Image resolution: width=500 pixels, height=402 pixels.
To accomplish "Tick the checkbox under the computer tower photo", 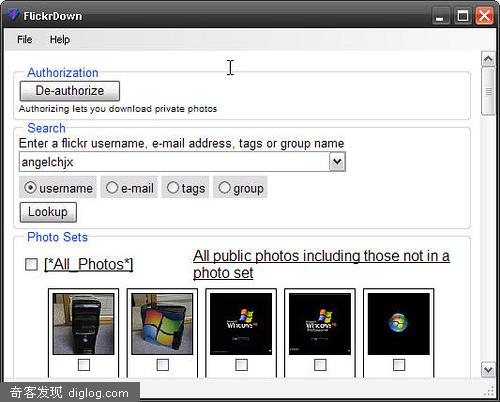I will (84, 365).
